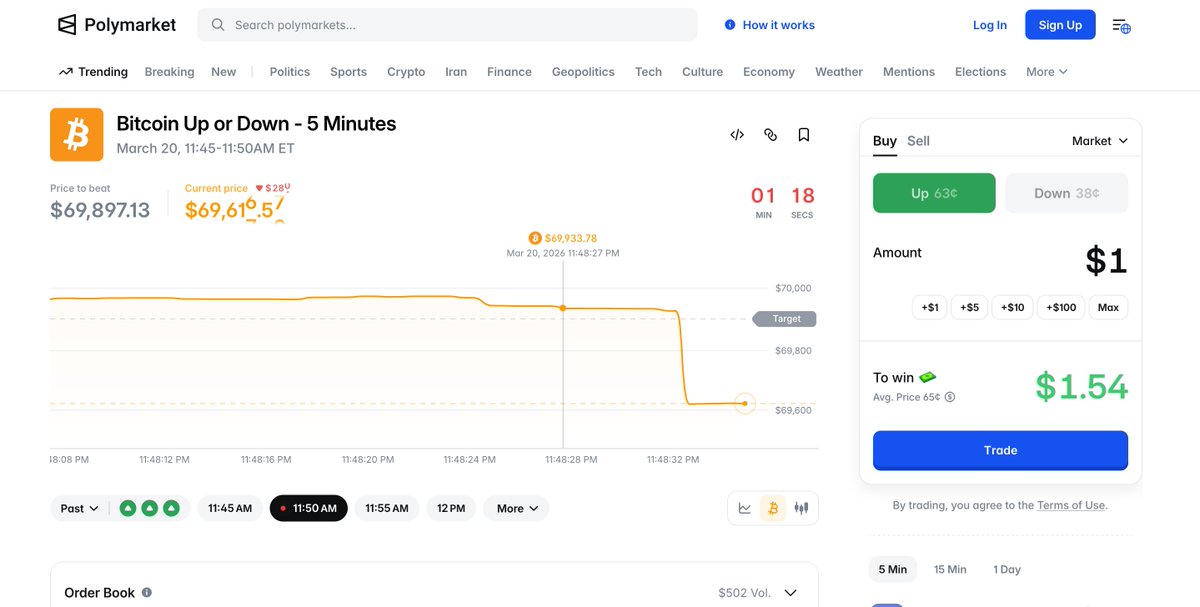Expand the More categories dropdown
The image size is (1200, 607).
tap(1047, 72)
